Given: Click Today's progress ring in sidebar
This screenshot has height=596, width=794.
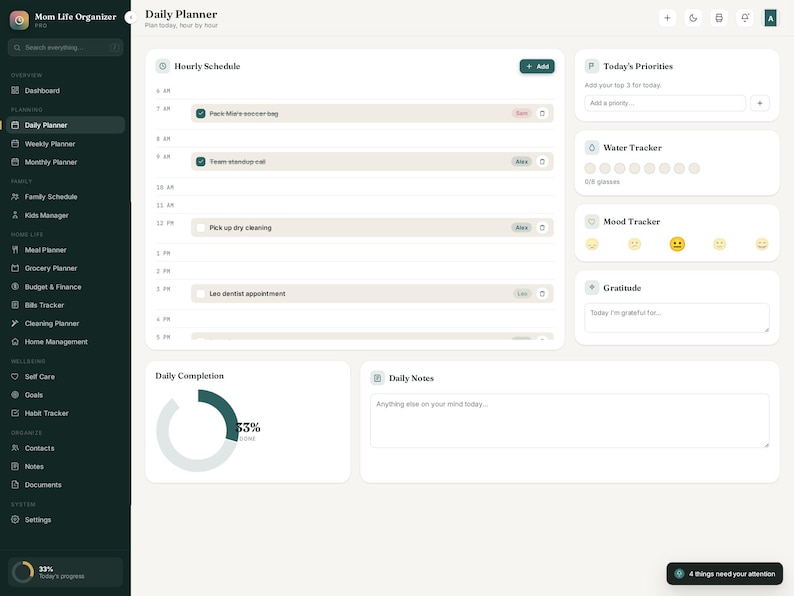Looking at the screenshot, I should tap(23, 572).
